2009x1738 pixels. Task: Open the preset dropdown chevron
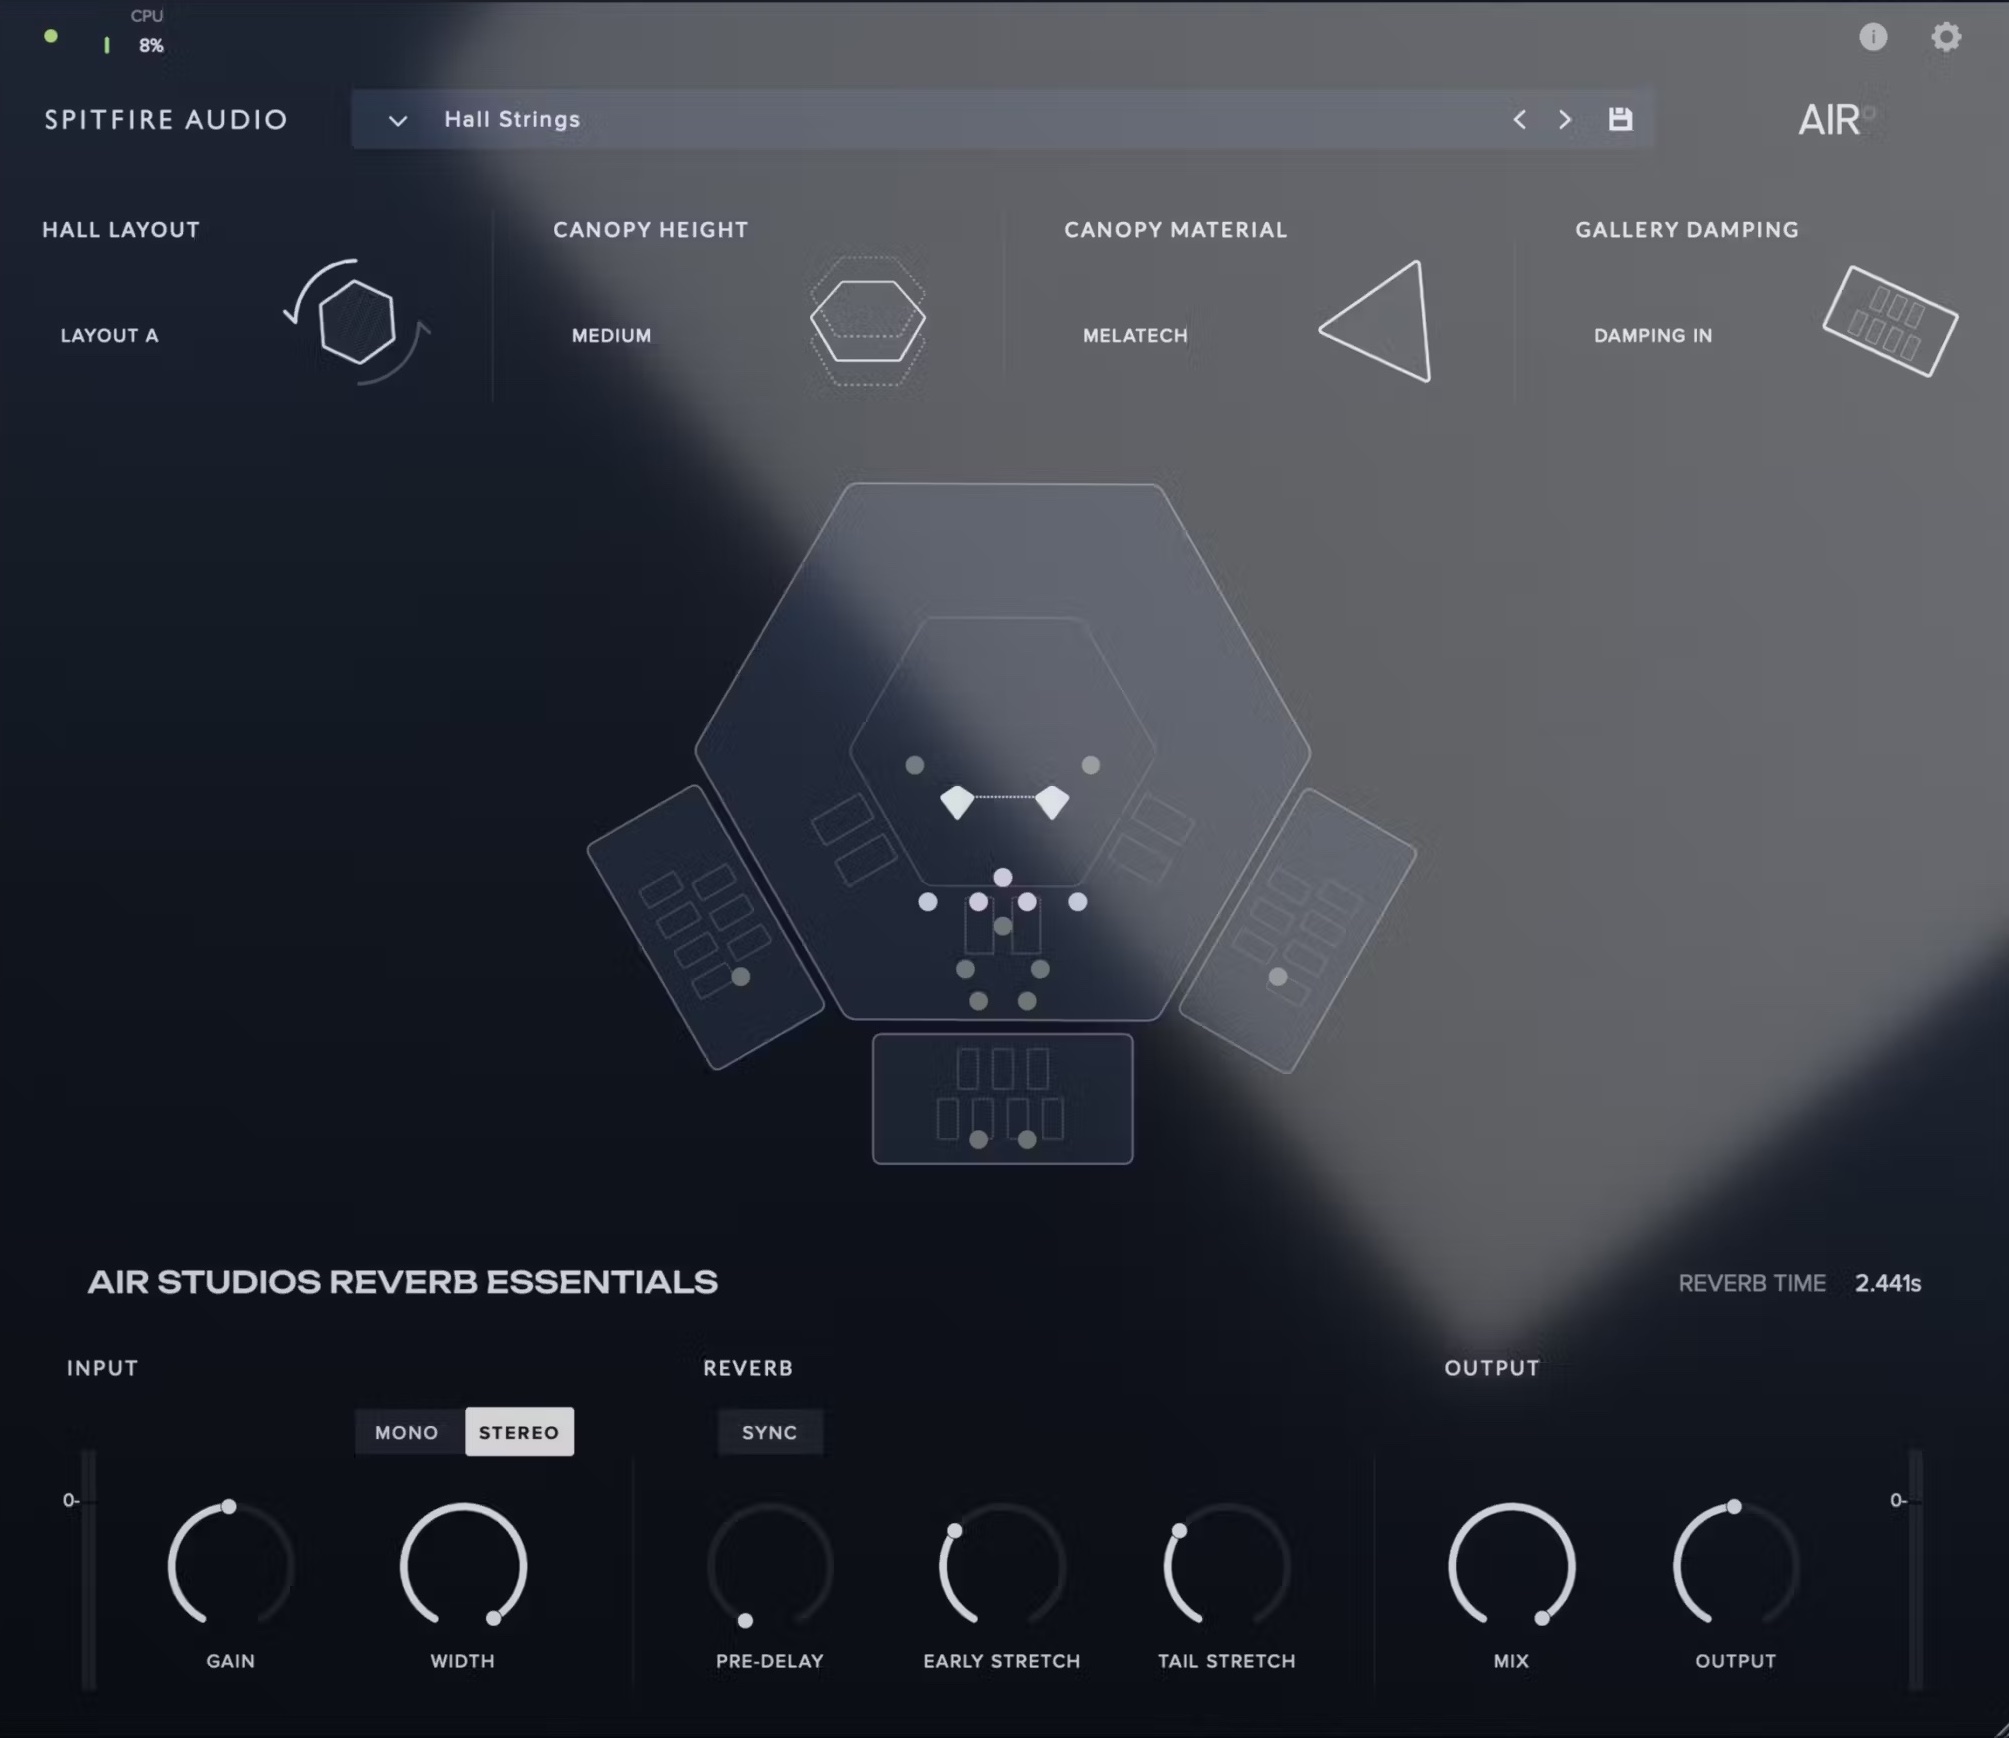pyautogui.click(x=397, y=120)
